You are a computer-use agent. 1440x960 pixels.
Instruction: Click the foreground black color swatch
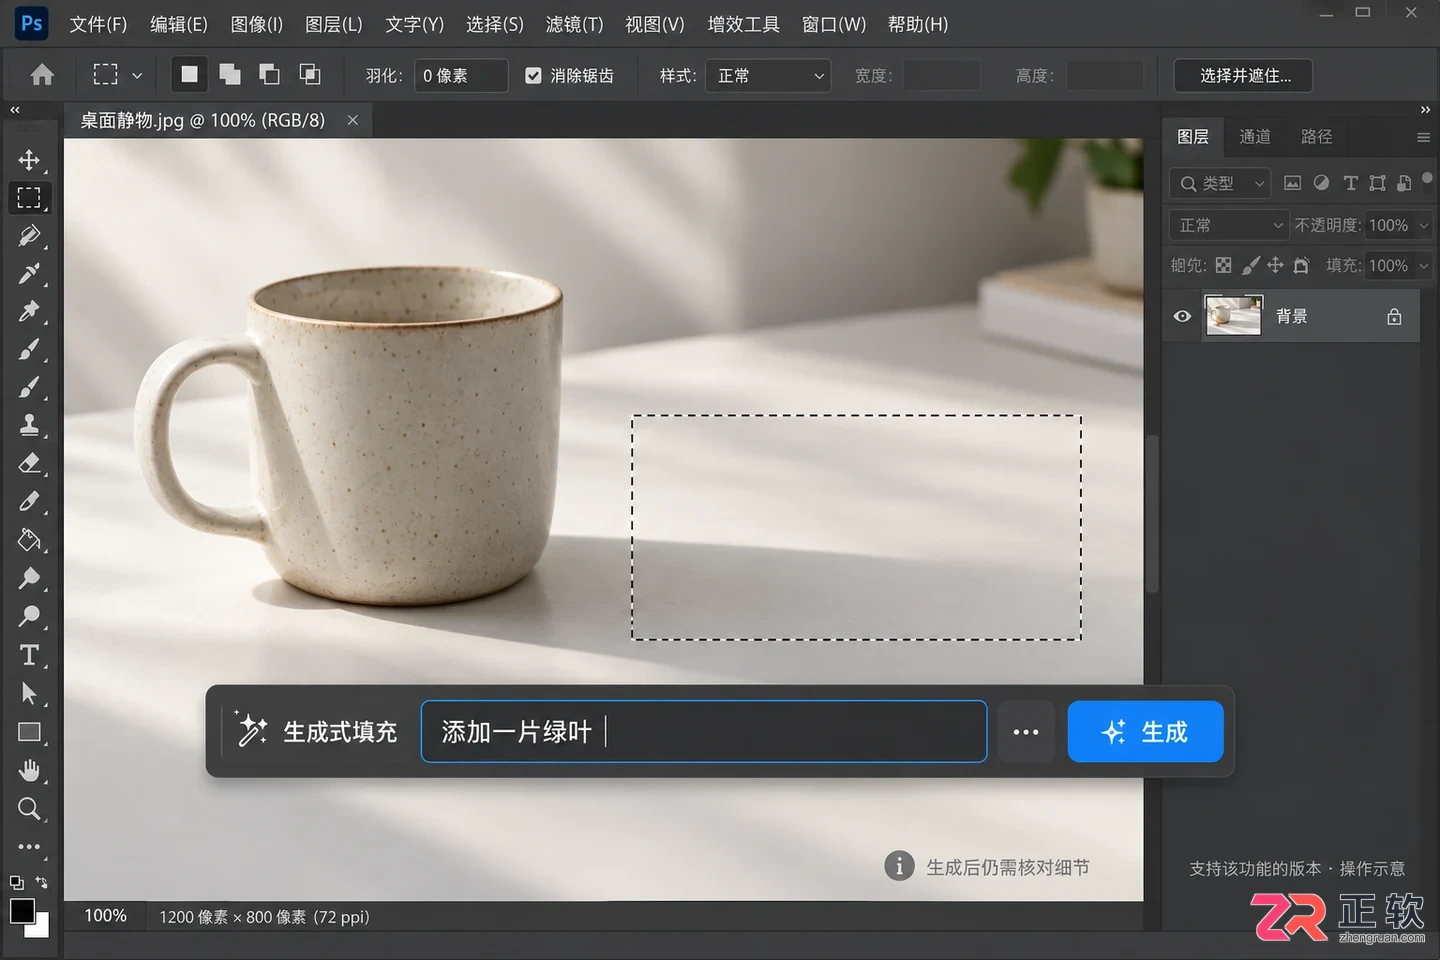(21, 911)
